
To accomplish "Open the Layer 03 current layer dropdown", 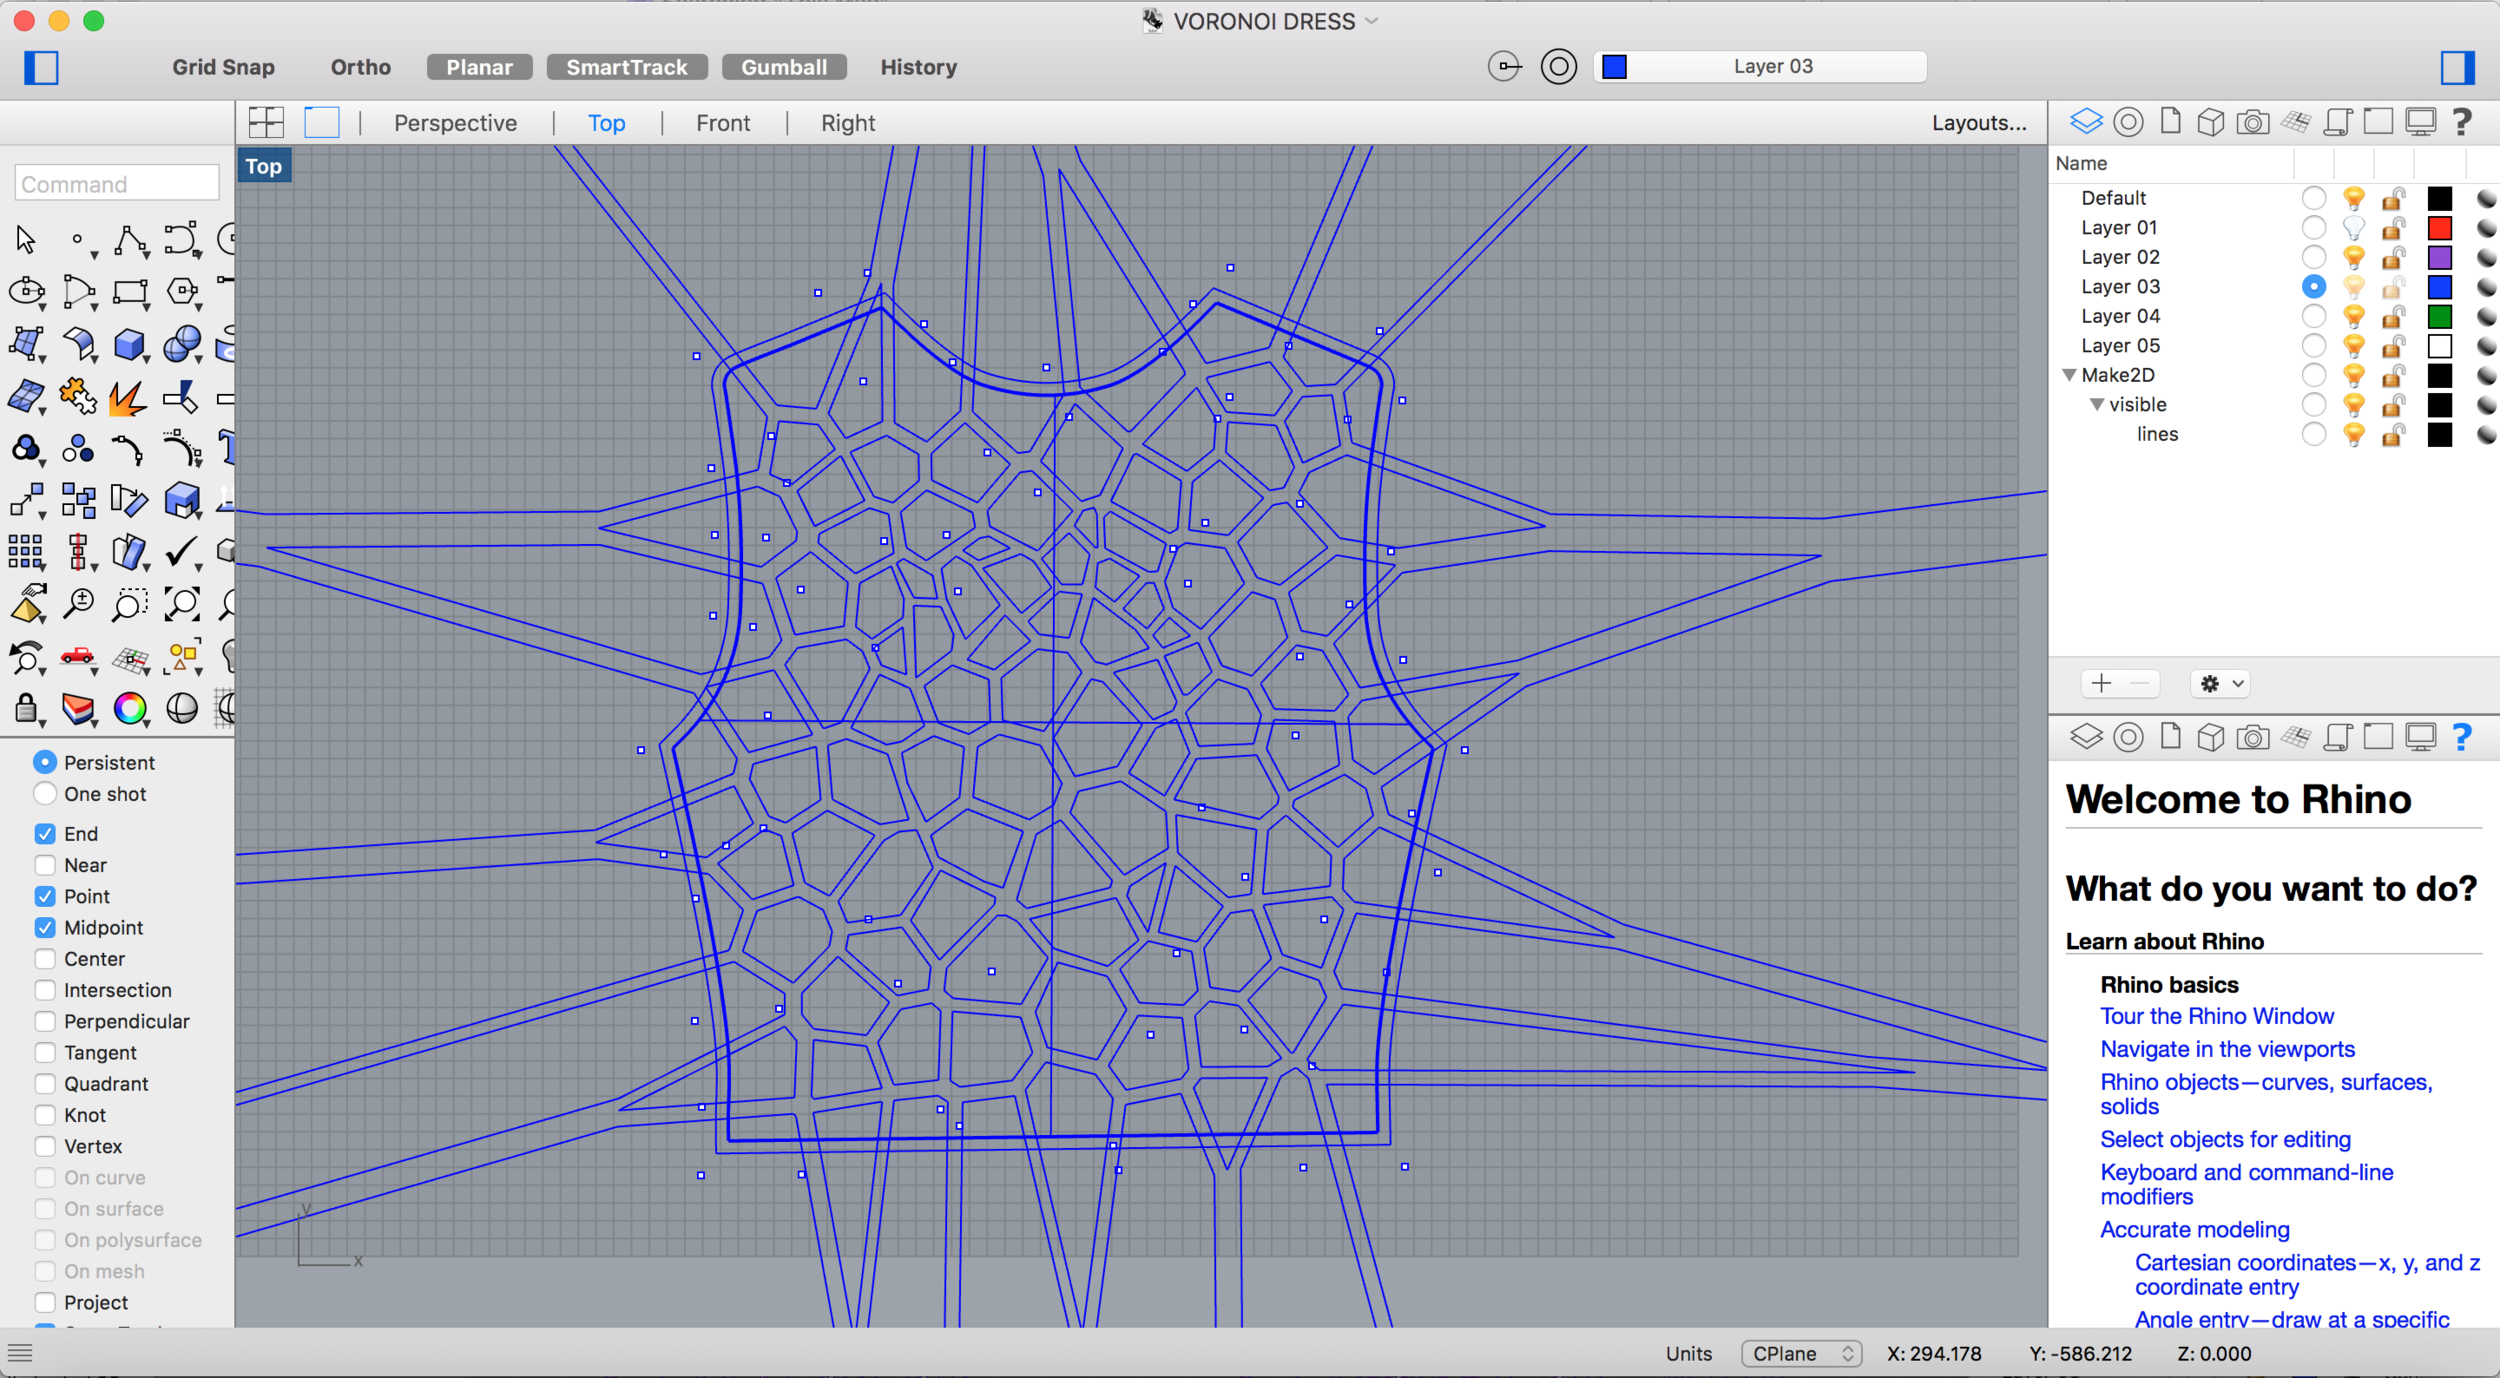I will click(x=1760, y=67).
